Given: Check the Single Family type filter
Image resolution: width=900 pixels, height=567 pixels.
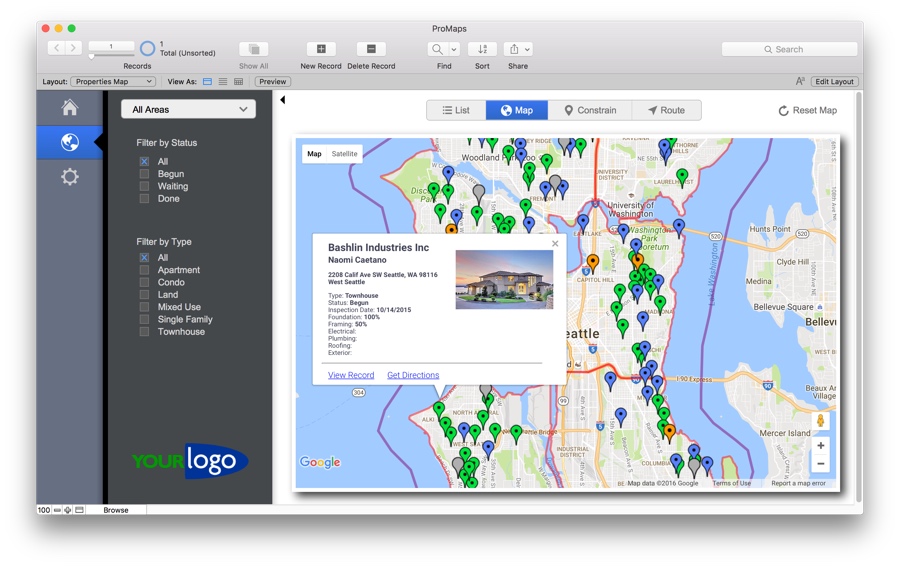Looking at the screenshot, I should click(144, 319).
